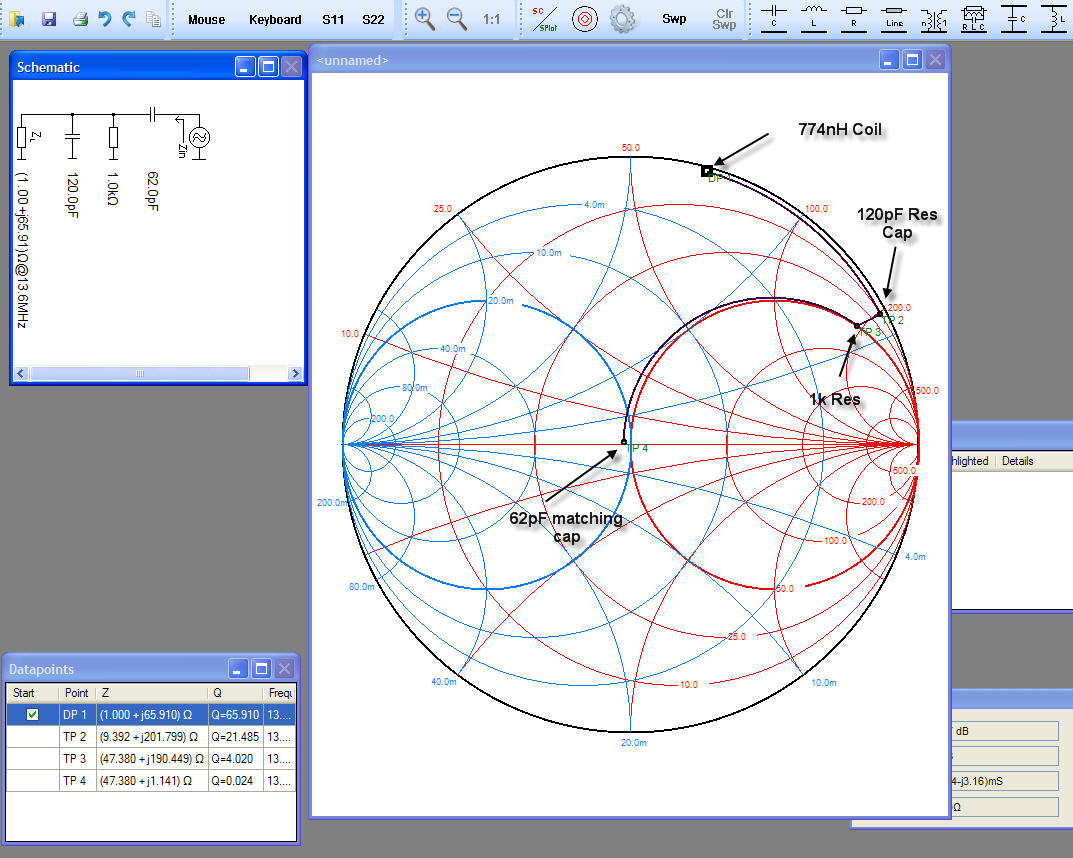
Task: Click the Swp sweep button
Action: [x=674, y=19]
